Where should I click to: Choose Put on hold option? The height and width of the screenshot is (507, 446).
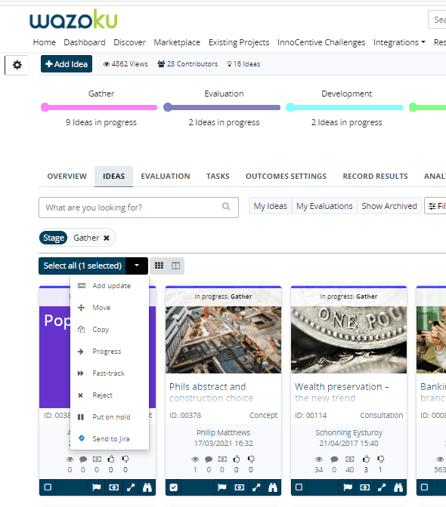point(110,417)
